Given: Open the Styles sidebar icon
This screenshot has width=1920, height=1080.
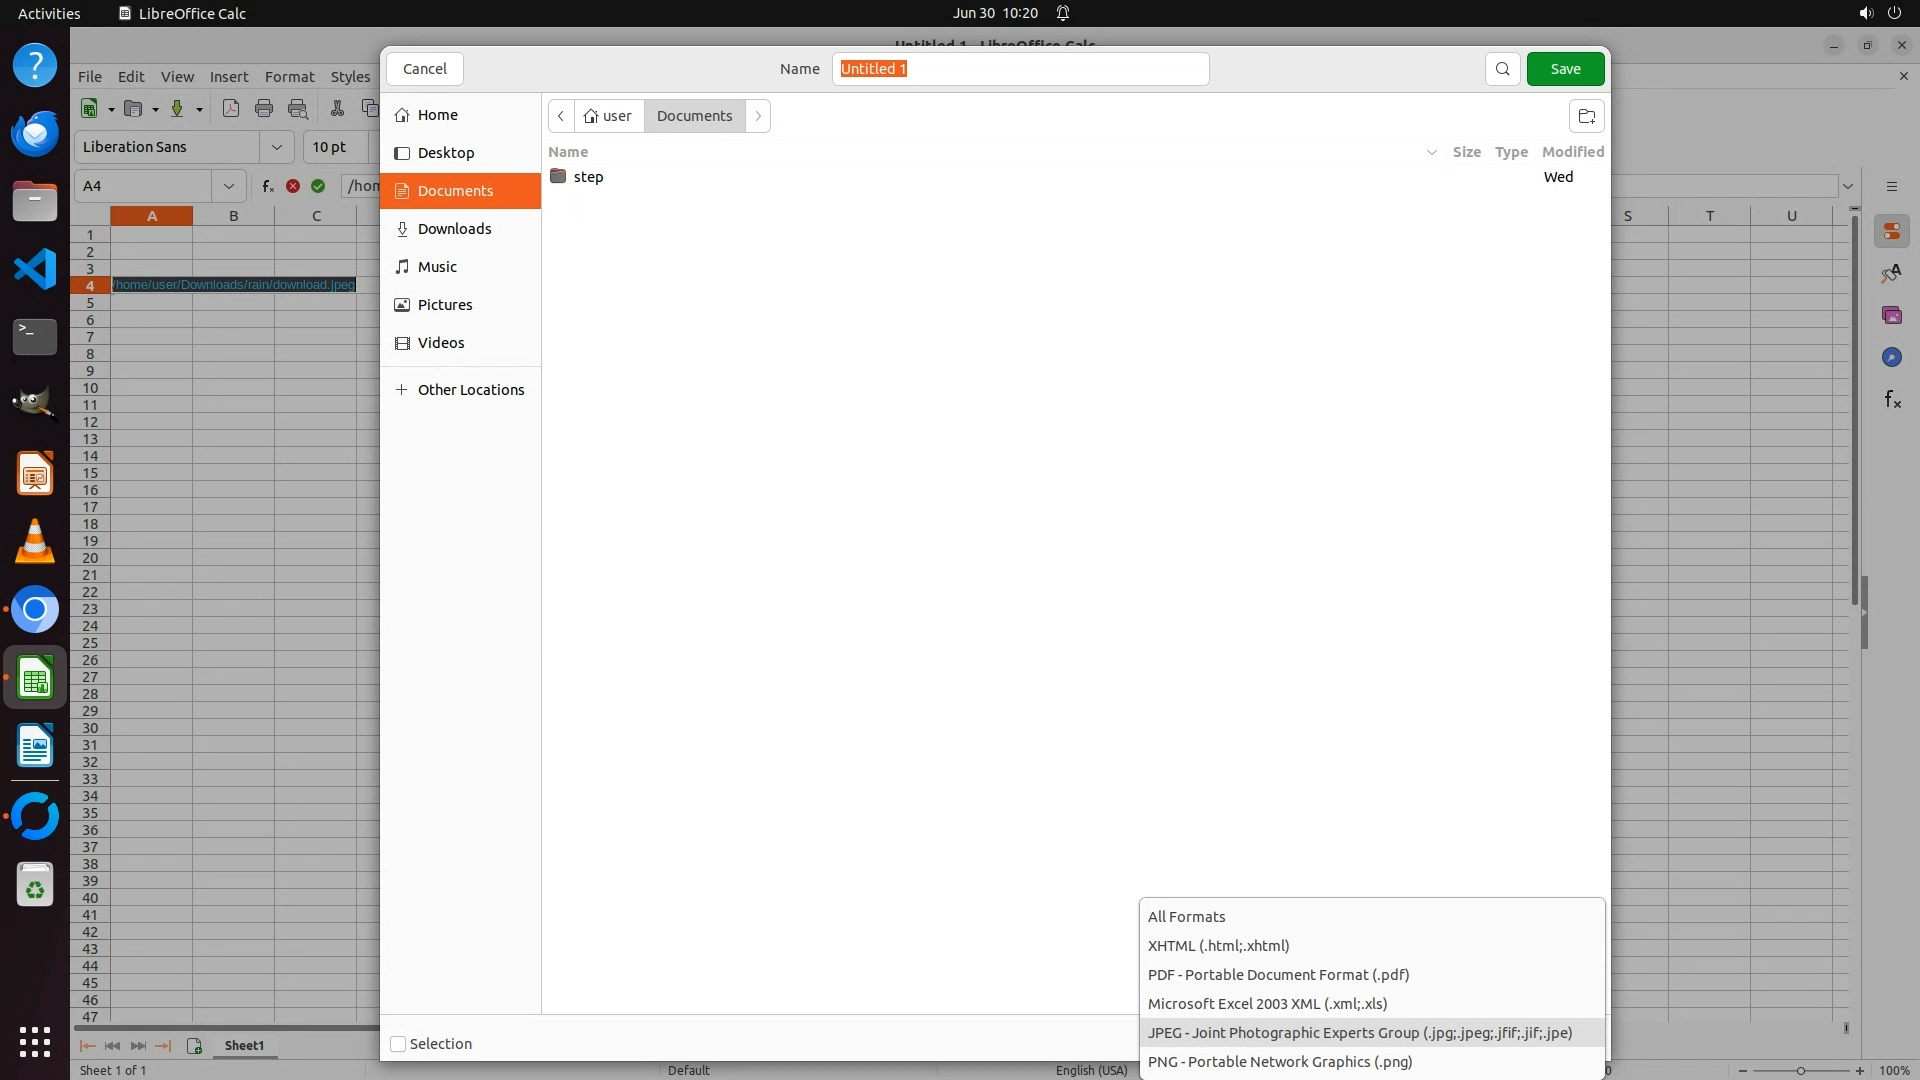Looking at the screenshot, I should [1891, 274].
